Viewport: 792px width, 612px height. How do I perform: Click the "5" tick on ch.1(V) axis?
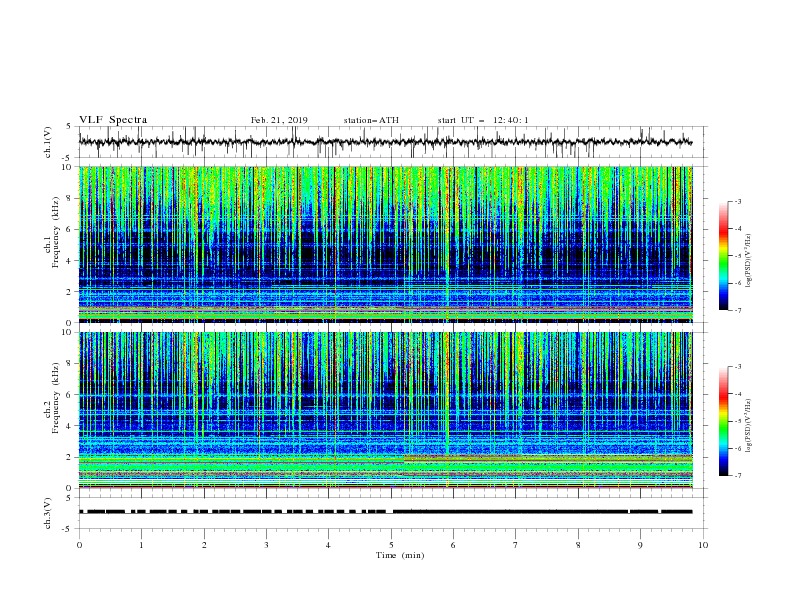point(69,126)
